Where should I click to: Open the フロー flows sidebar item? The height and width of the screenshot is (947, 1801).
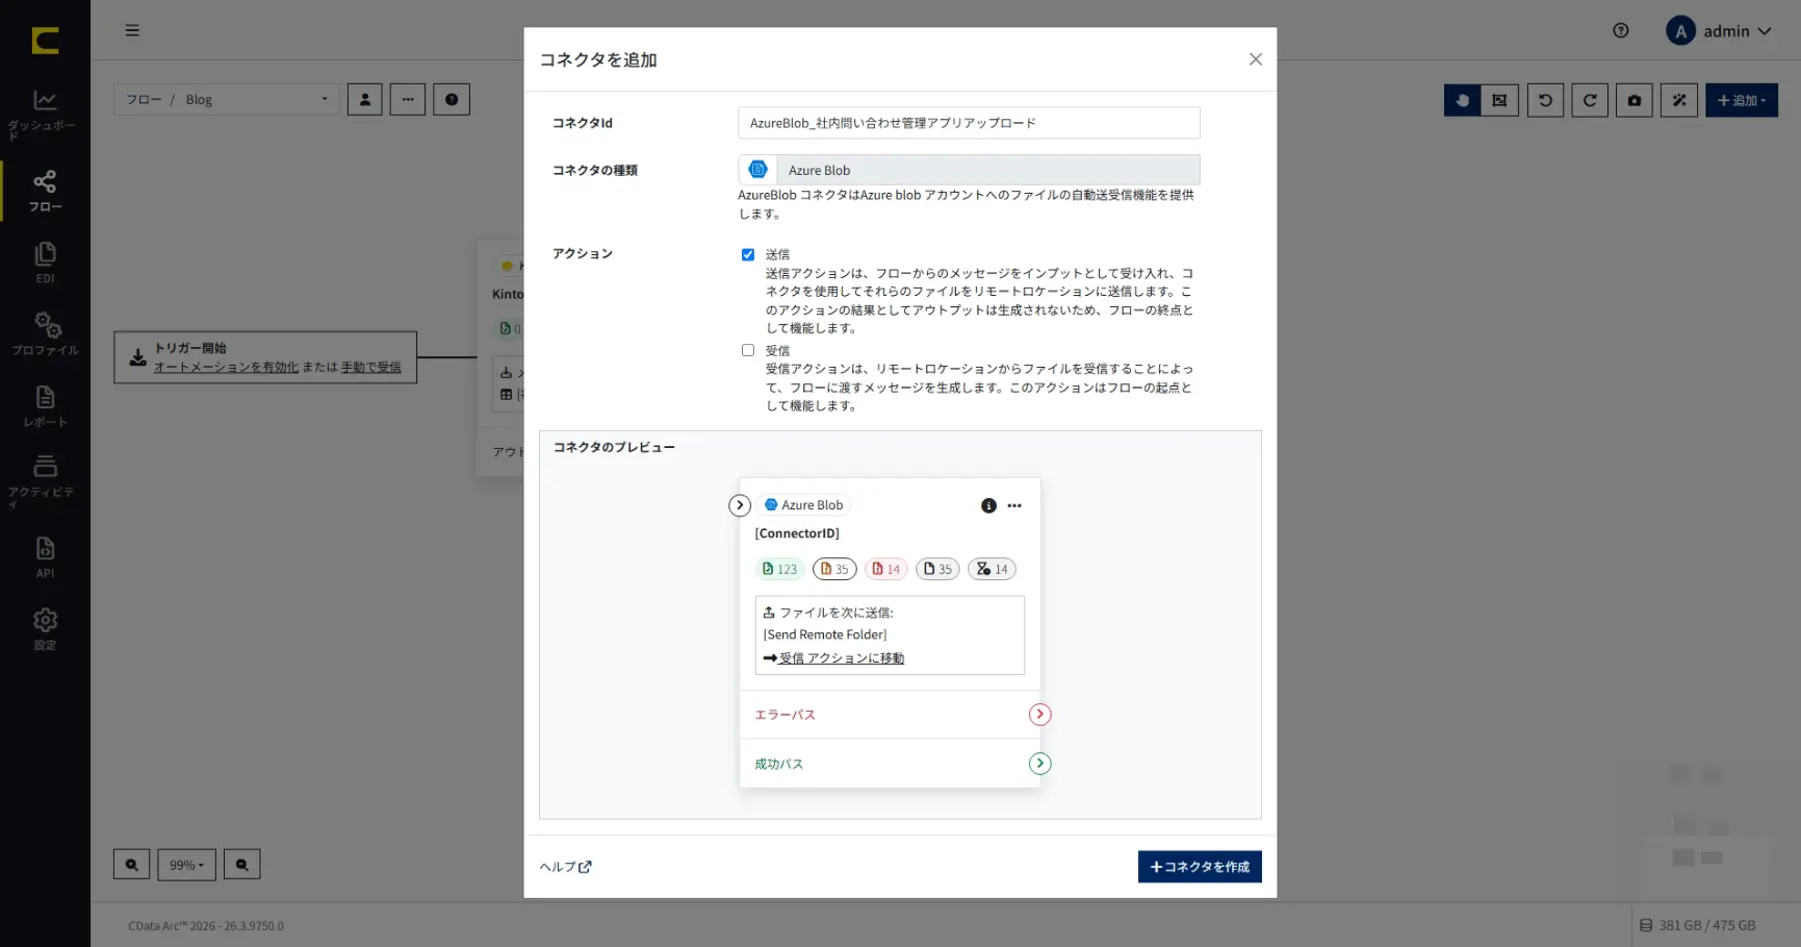[45, 190]
